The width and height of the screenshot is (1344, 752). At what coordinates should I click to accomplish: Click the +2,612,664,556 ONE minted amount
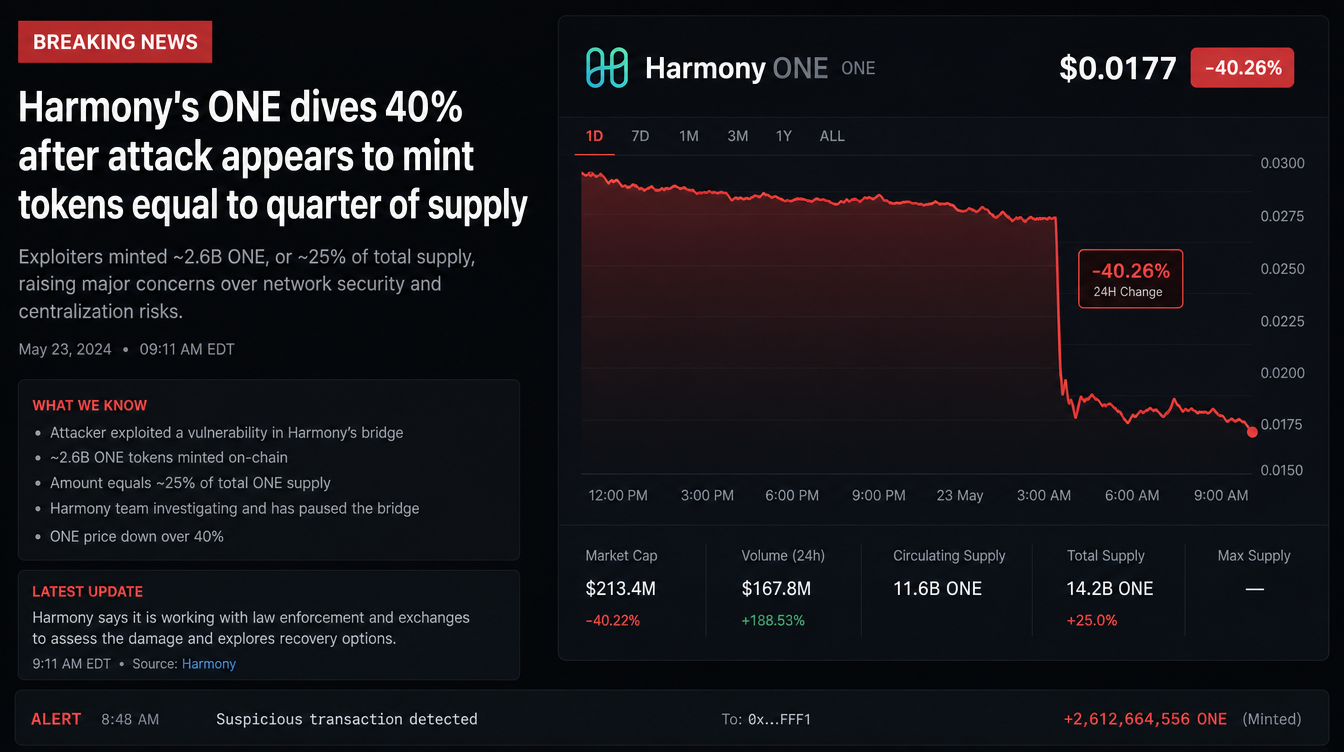click(1145, 719)
